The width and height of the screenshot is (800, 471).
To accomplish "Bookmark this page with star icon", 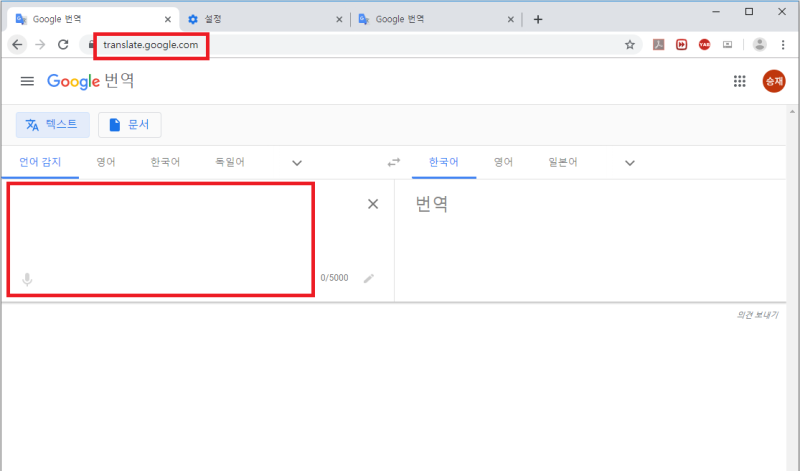I will pos(630,45).
